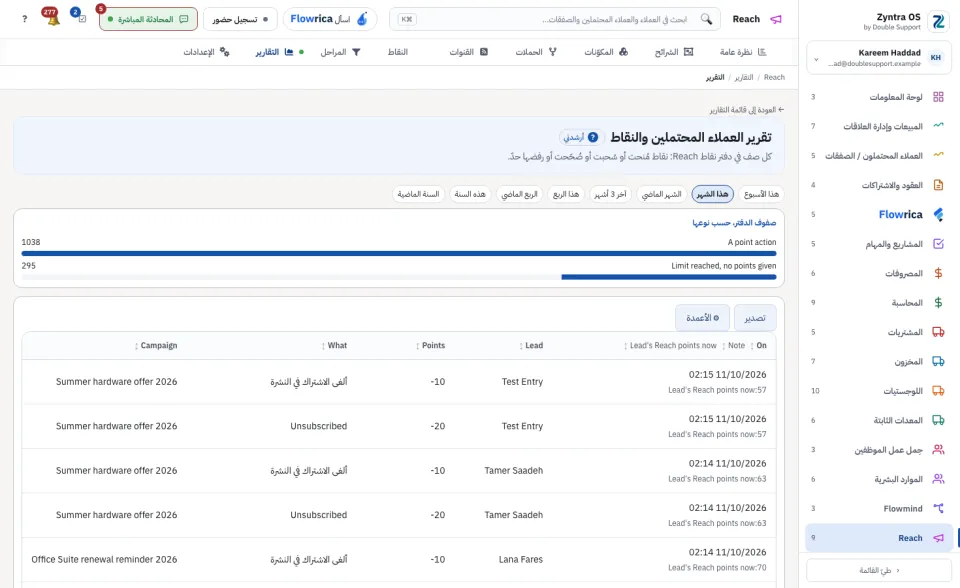This screenshot has height=588, width=960.
Task: Select السنة الماضية period filter
Action: pyautogui.click(x=418, y=194)
